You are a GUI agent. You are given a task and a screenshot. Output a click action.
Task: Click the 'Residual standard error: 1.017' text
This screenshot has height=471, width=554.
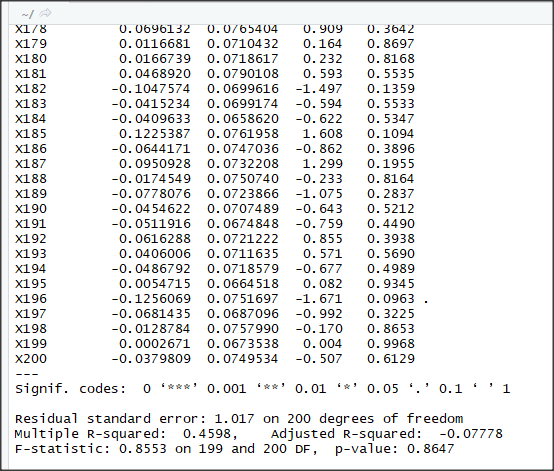(134, 419)
